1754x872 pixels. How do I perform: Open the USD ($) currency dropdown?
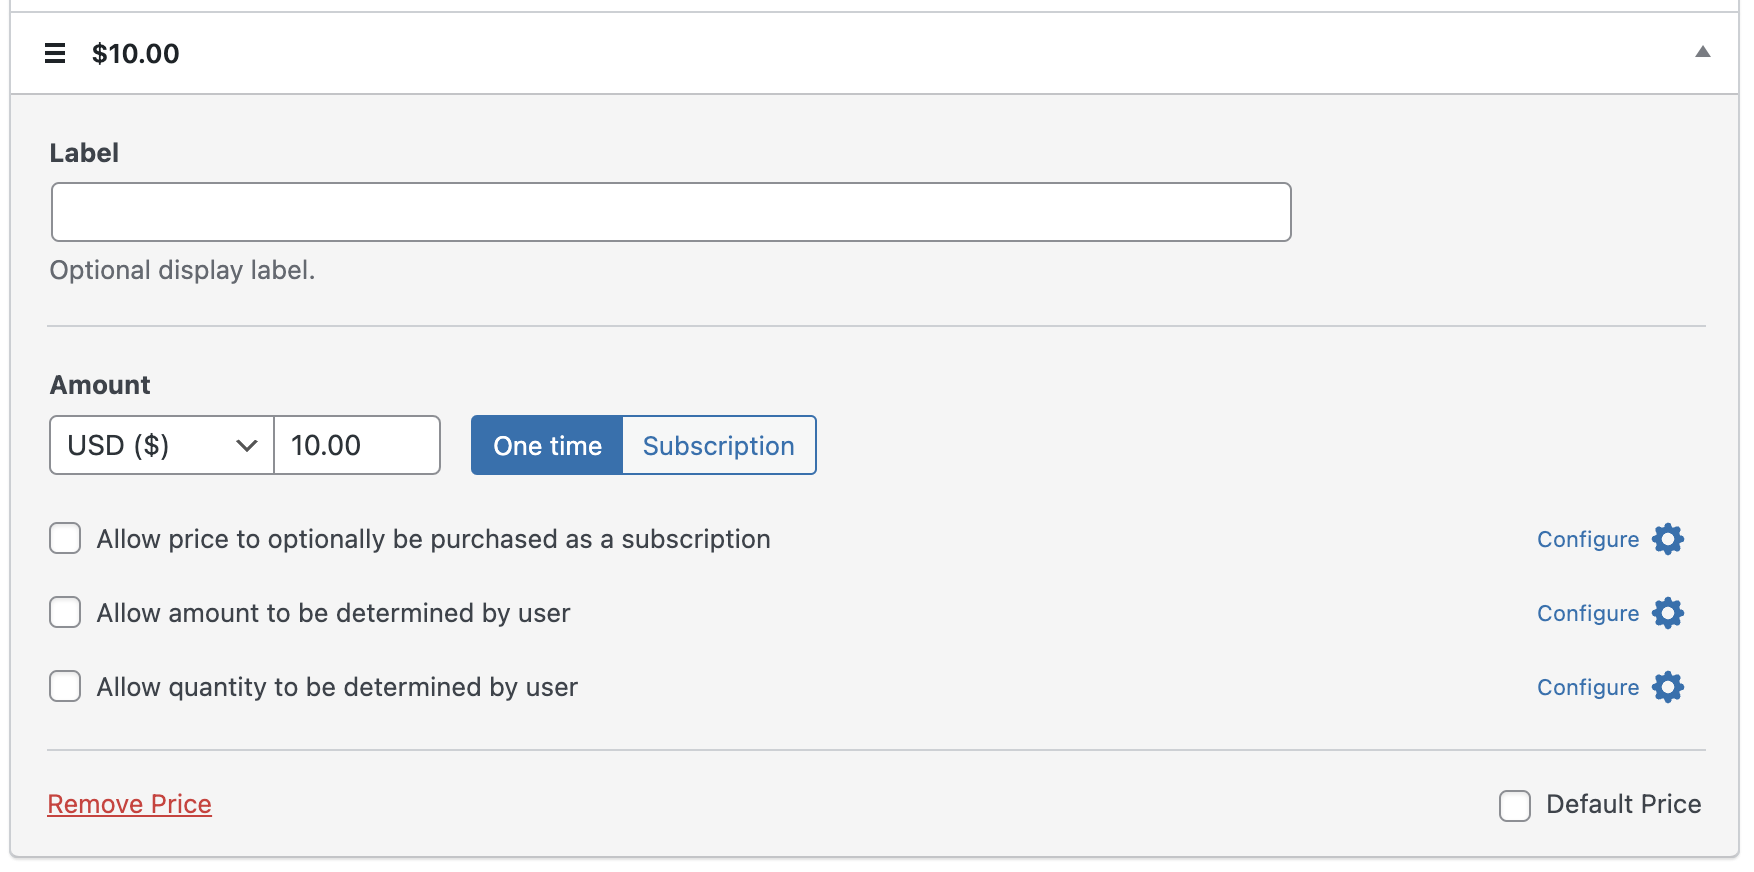click(x=161, y=445)
